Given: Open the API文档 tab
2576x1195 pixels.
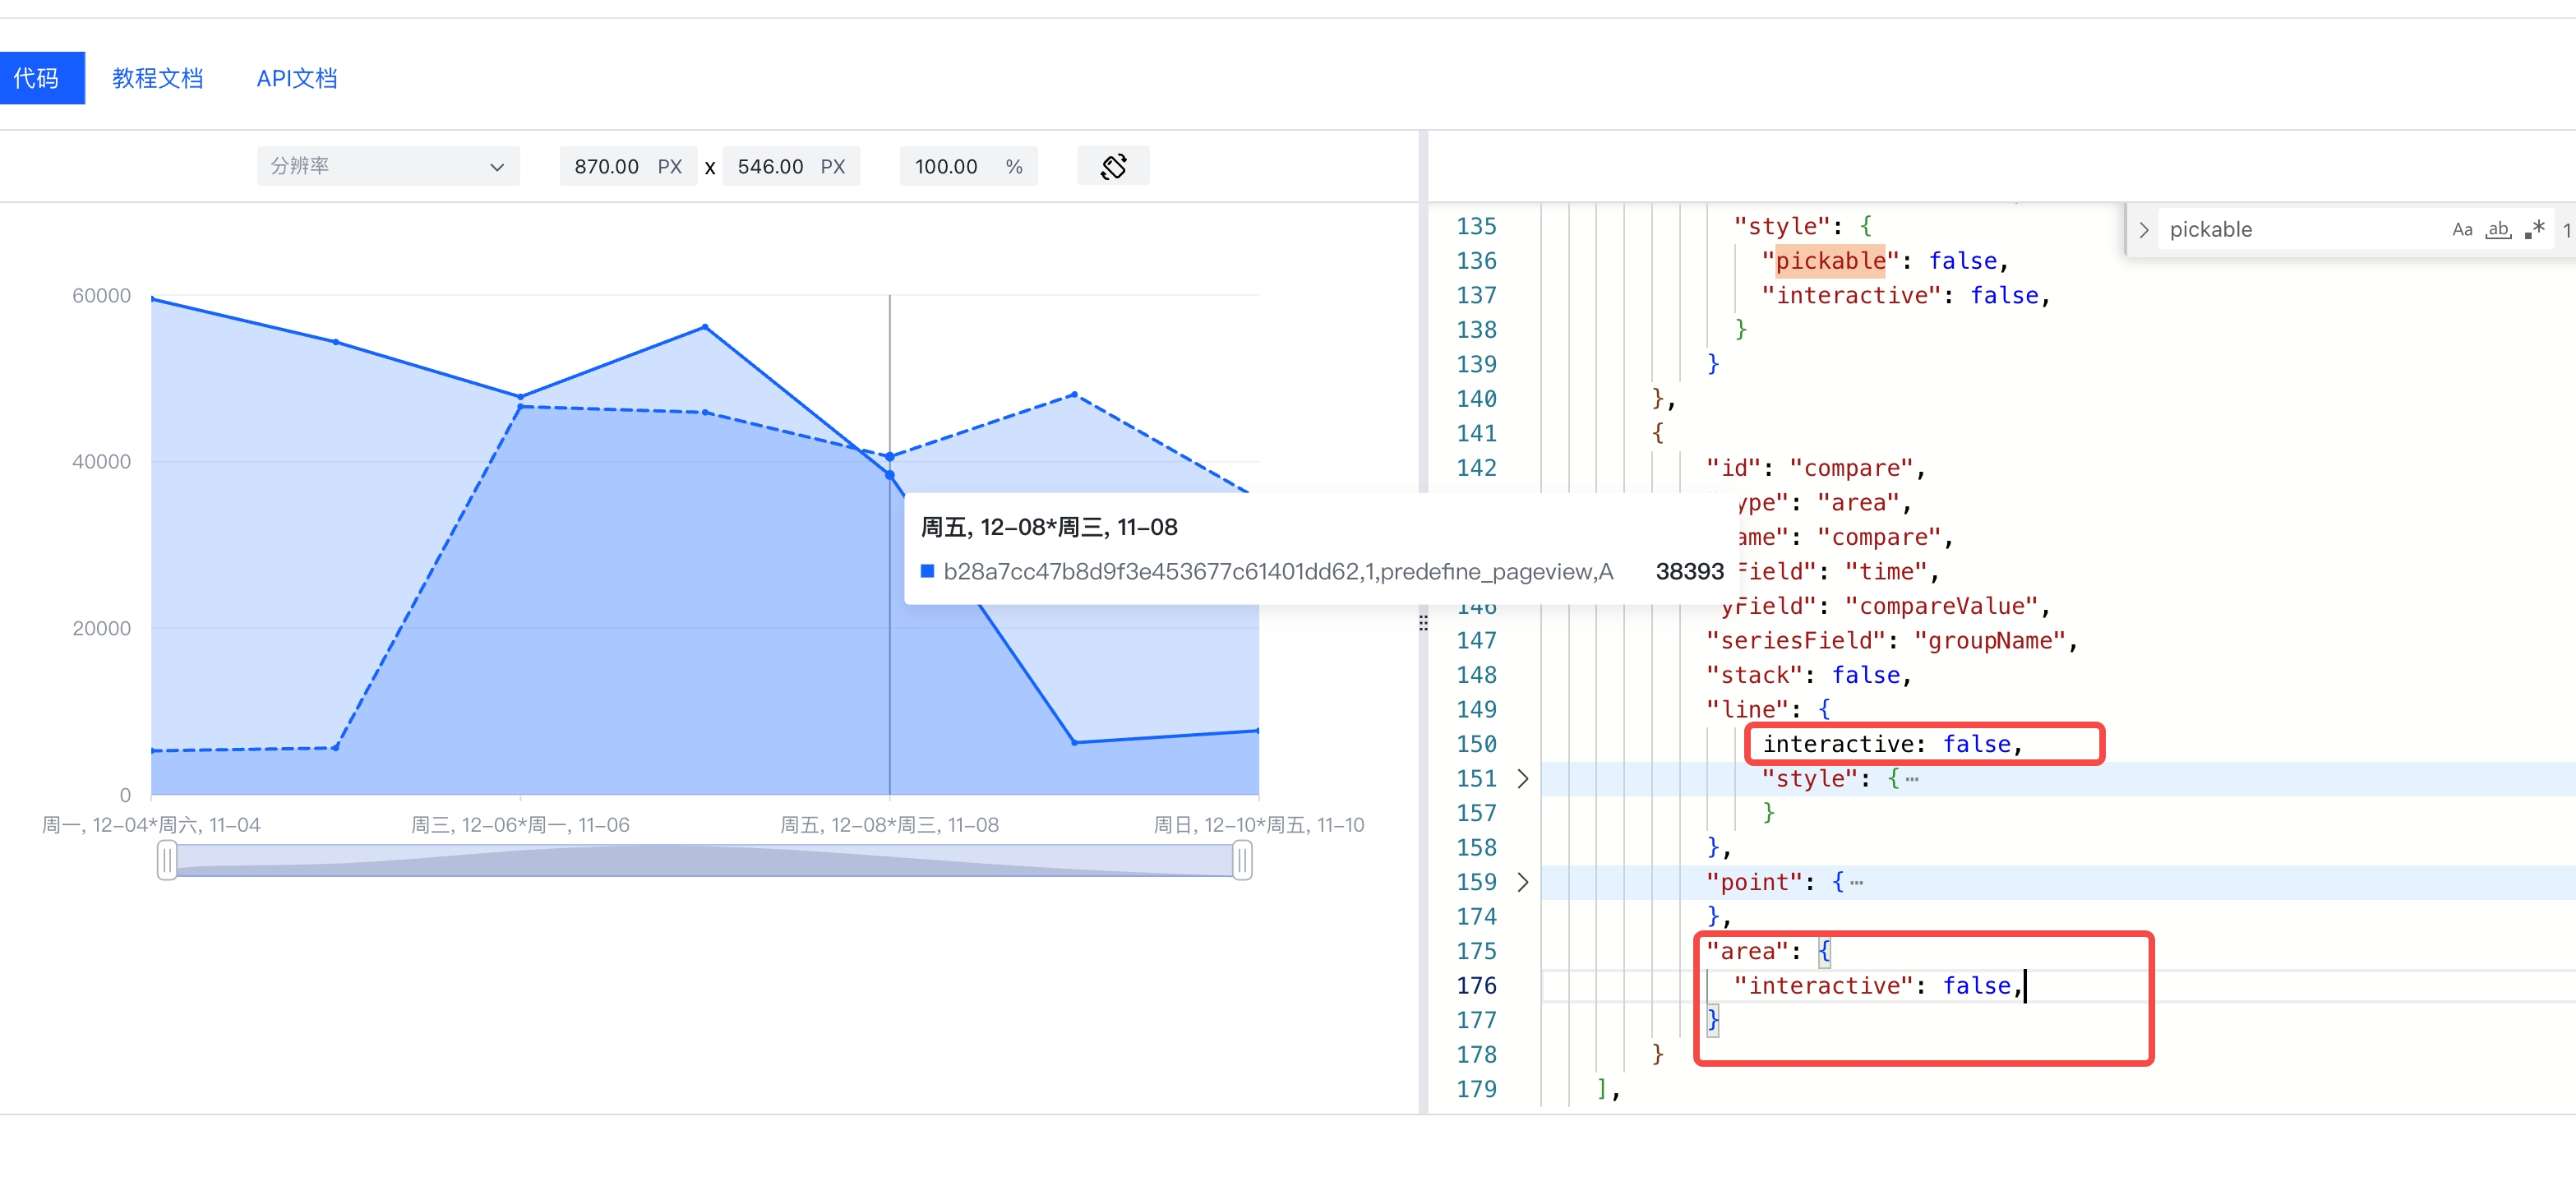Looking at the screenshot, I should (x=297, y=78).
